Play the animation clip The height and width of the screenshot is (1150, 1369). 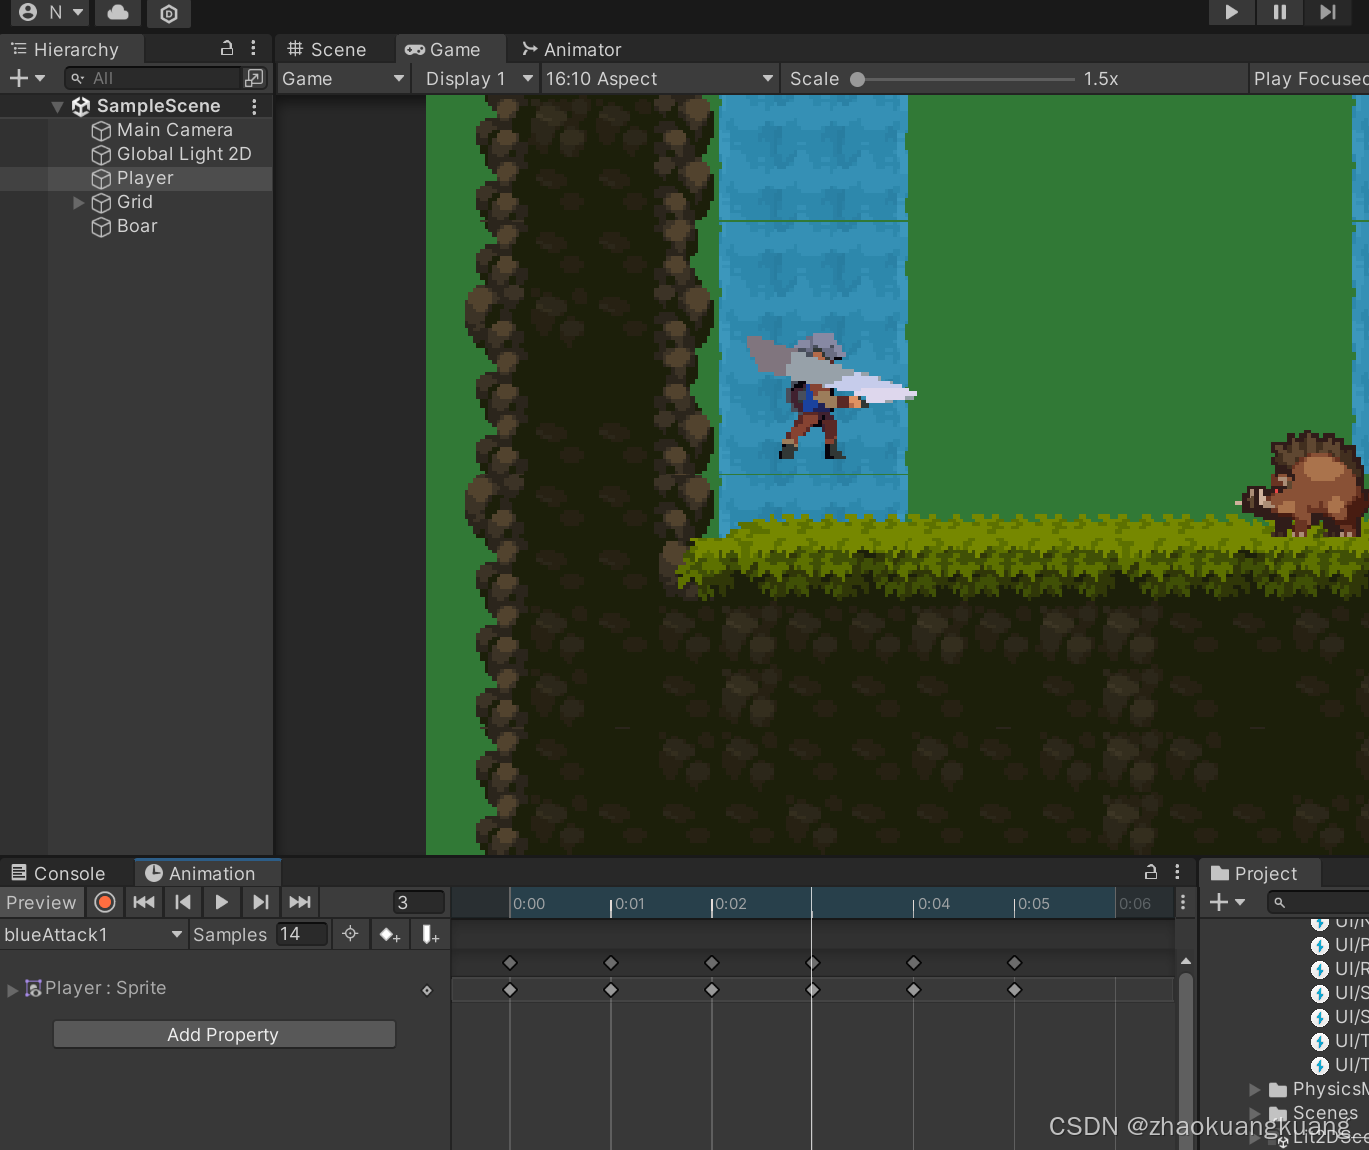click(221, 902)
